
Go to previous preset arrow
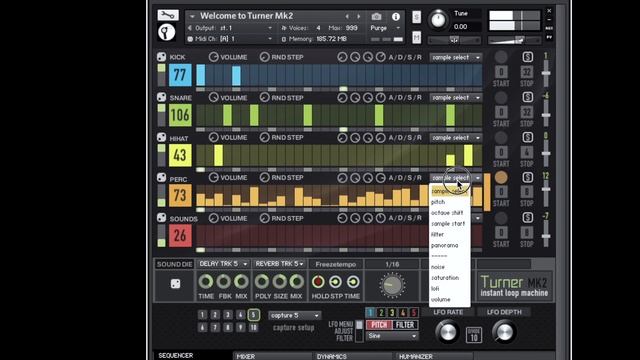347,16
